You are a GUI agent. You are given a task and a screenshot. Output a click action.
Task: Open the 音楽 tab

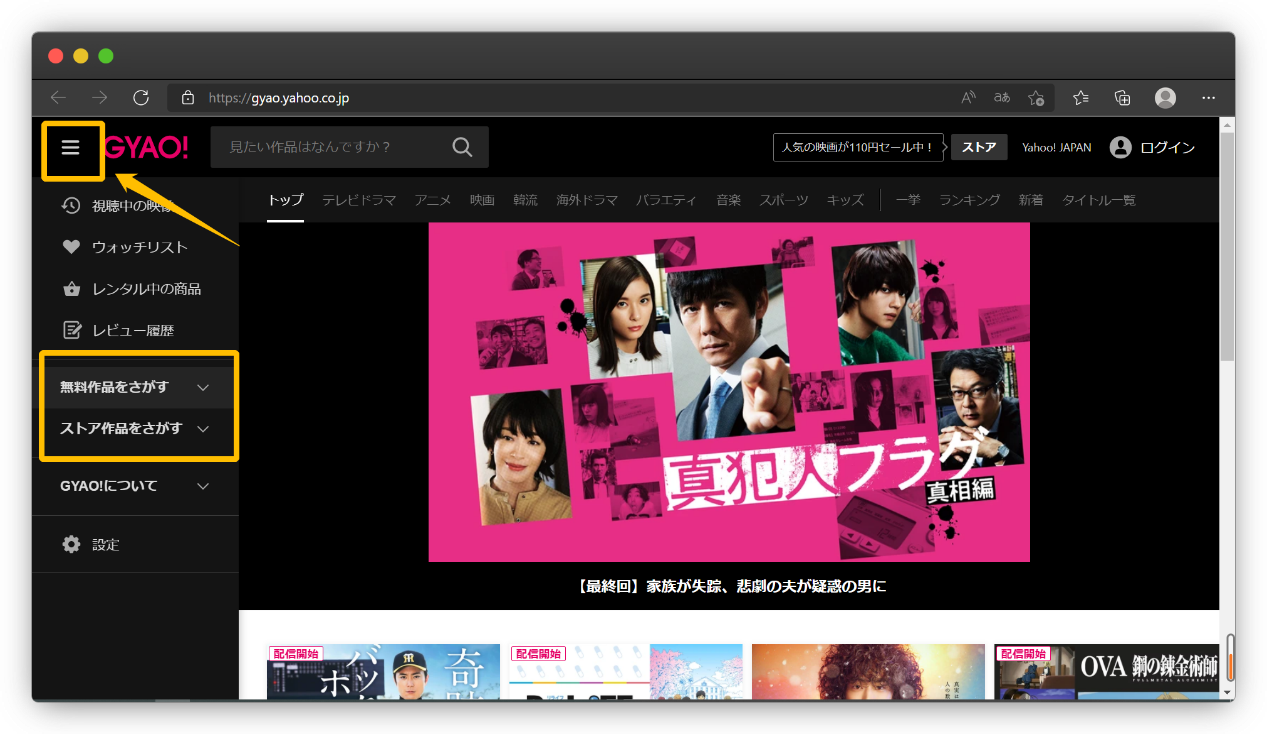(728, 200)
